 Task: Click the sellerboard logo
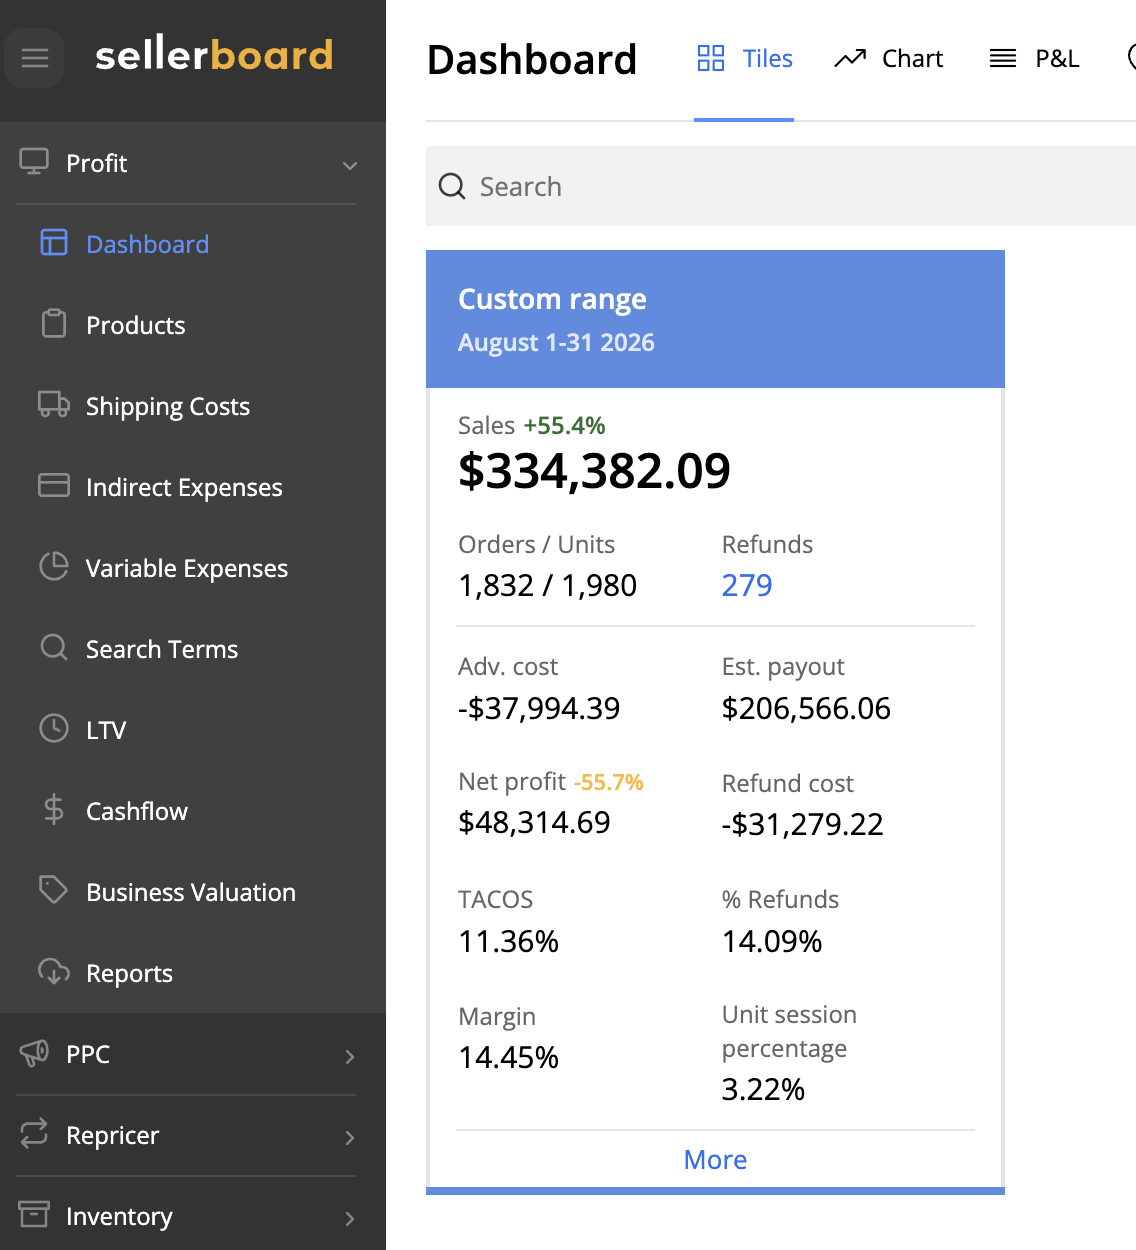click(x=214, y=55)
